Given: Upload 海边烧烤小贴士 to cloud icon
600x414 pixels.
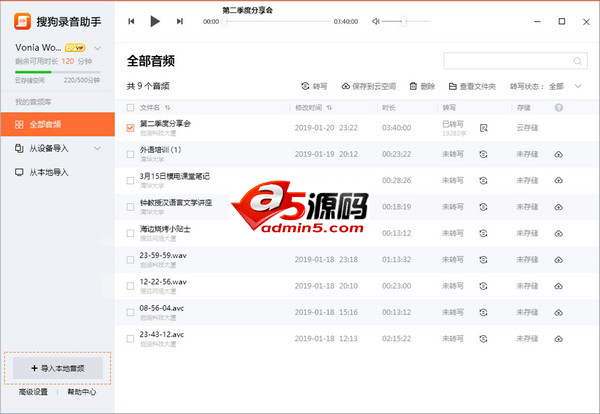Looking at the screenshot, I should tap(559, 233).
